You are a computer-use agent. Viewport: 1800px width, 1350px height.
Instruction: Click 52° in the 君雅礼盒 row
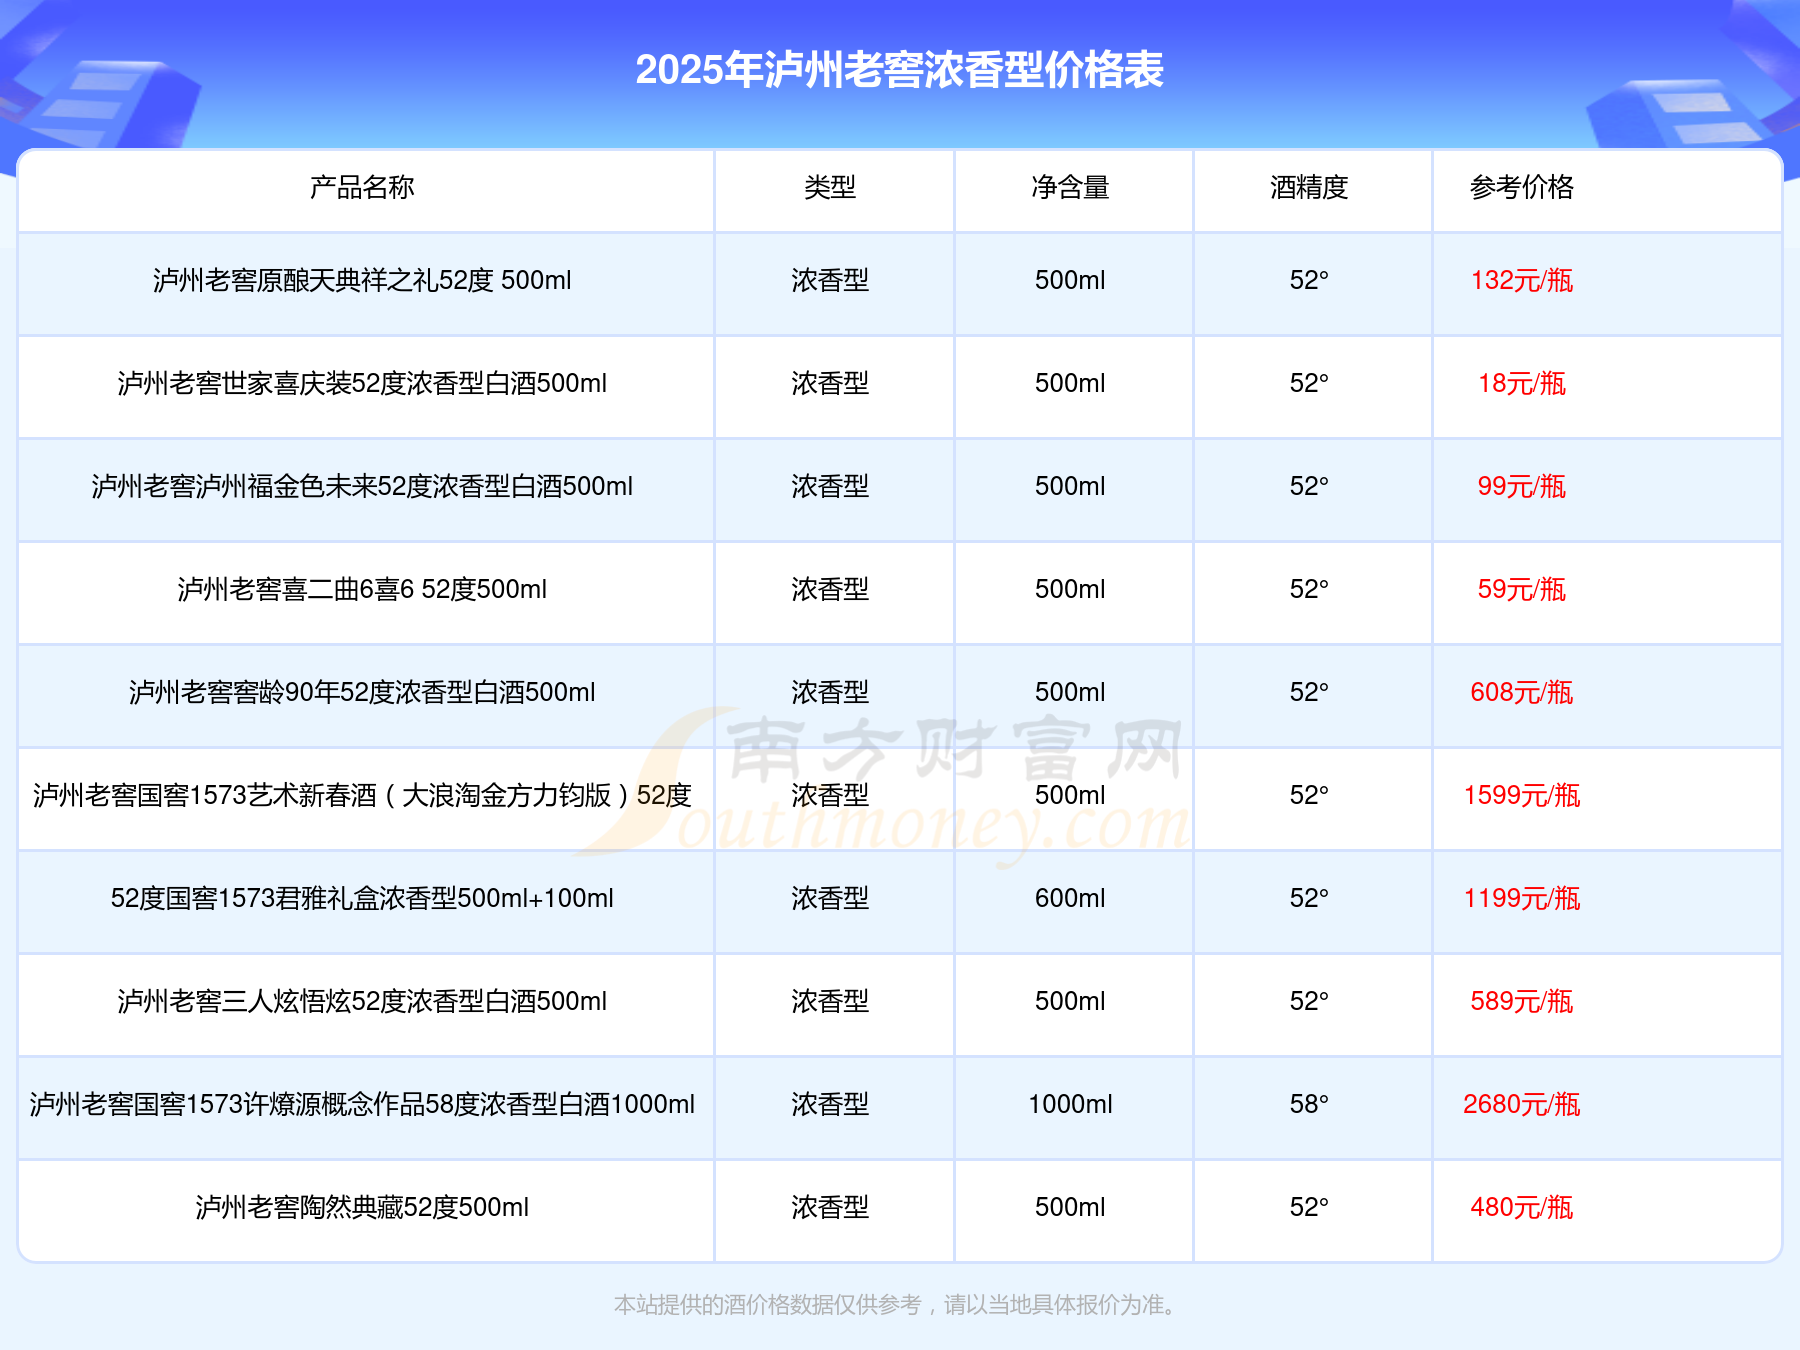pyautogui.click(x=1309, y=898)
